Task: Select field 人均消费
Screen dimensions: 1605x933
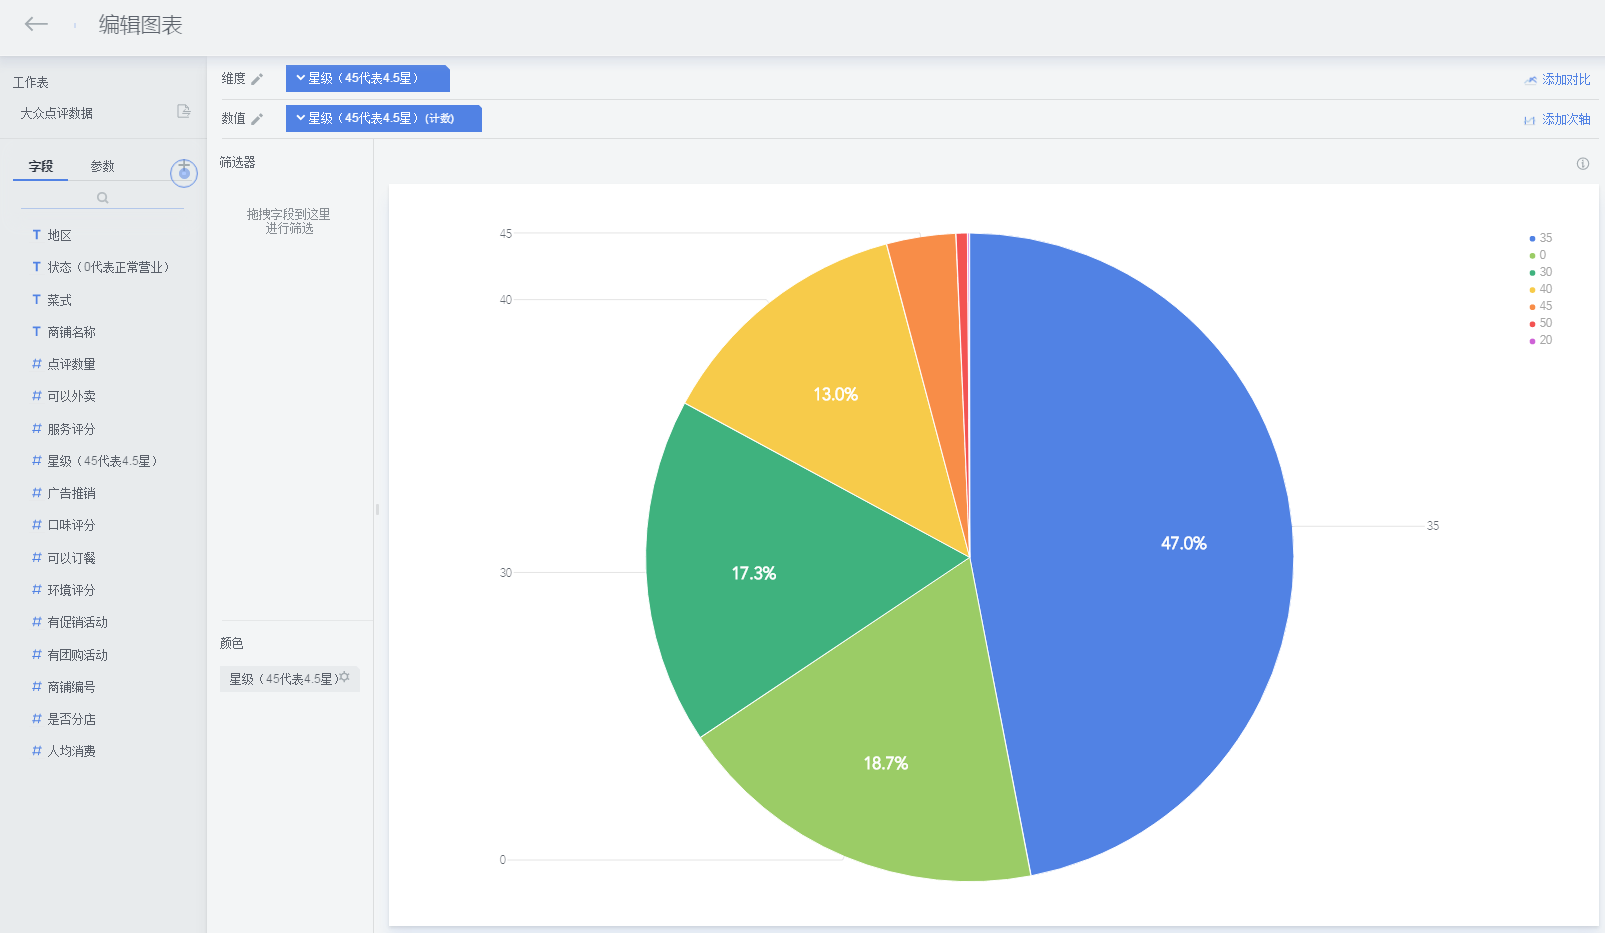Action: pyautogui.click(x=71, y=751)
